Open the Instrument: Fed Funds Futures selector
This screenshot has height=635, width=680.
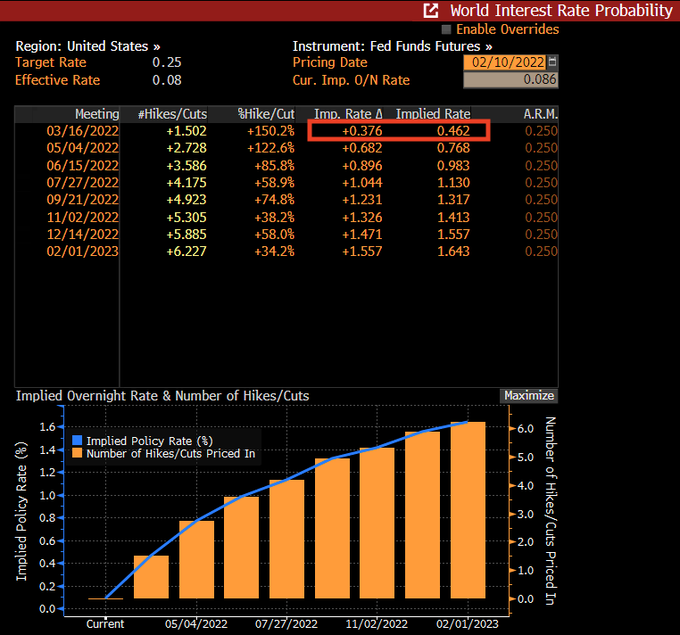pyautogui.click(x=392, y=46)
